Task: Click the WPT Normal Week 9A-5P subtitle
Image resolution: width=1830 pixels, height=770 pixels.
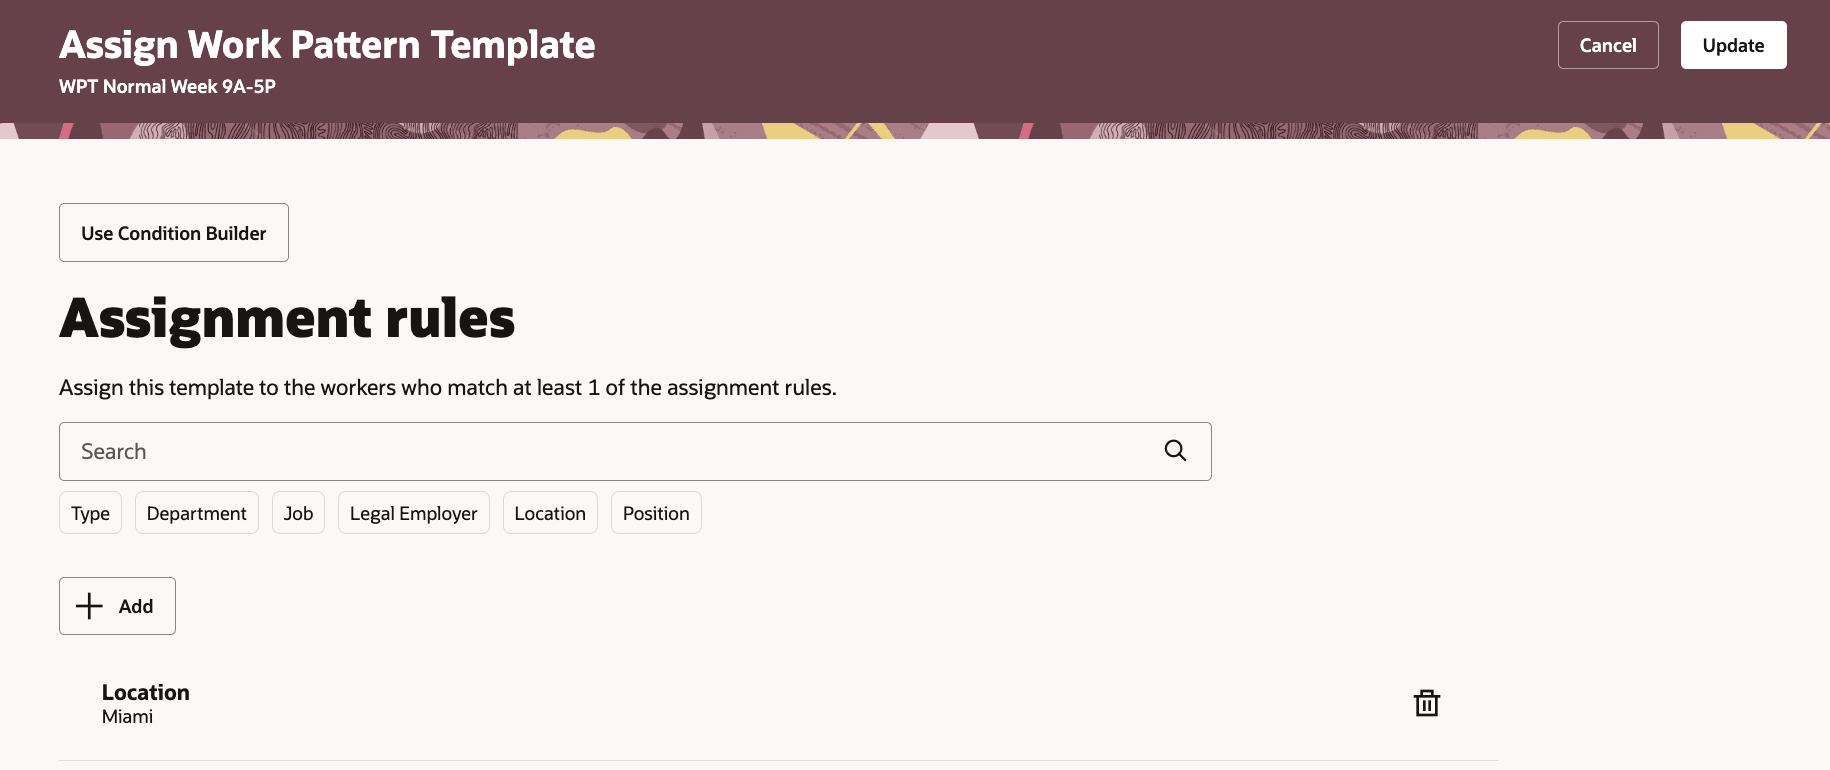Action: pos(167,87)
